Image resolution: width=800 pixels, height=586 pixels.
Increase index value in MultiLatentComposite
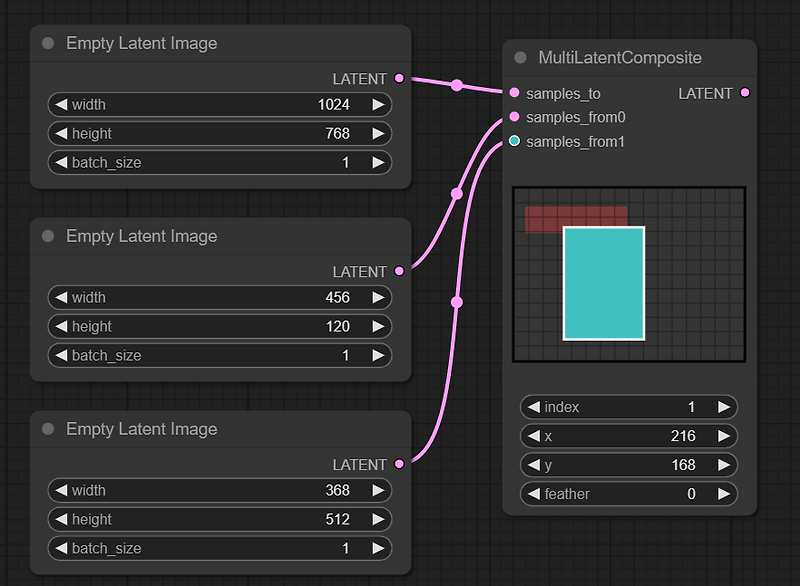723,407
